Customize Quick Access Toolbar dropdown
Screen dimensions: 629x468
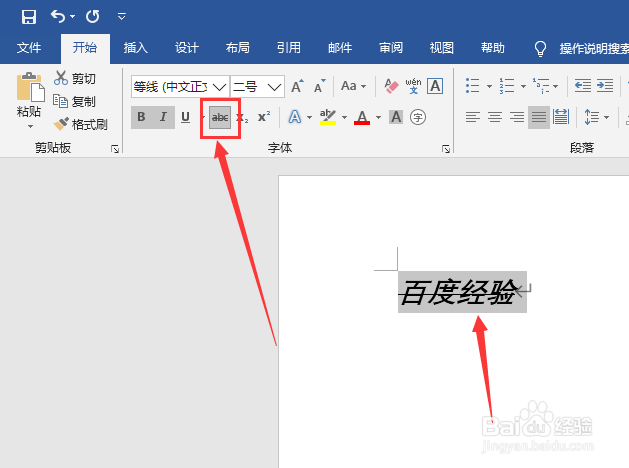pos(122,16)
